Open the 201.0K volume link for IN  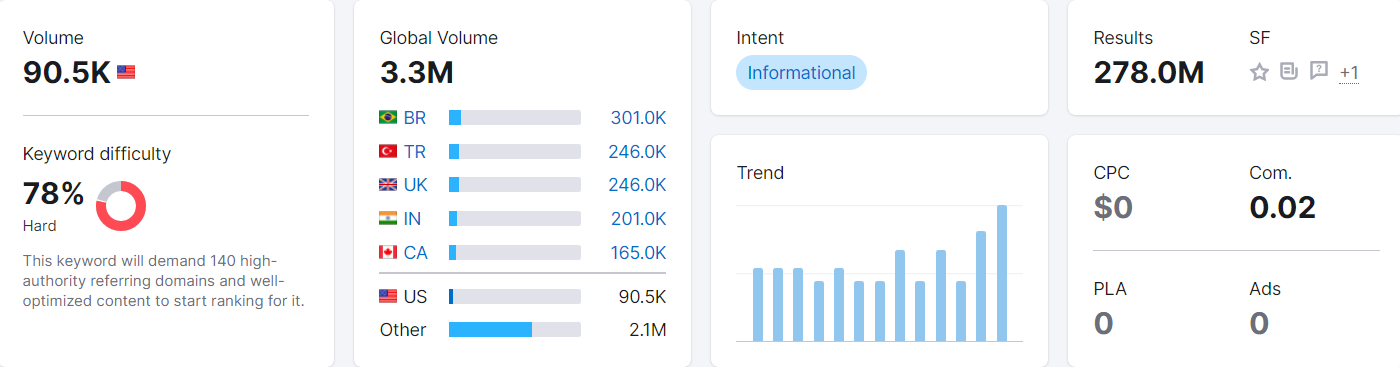(x=638, y=218)
